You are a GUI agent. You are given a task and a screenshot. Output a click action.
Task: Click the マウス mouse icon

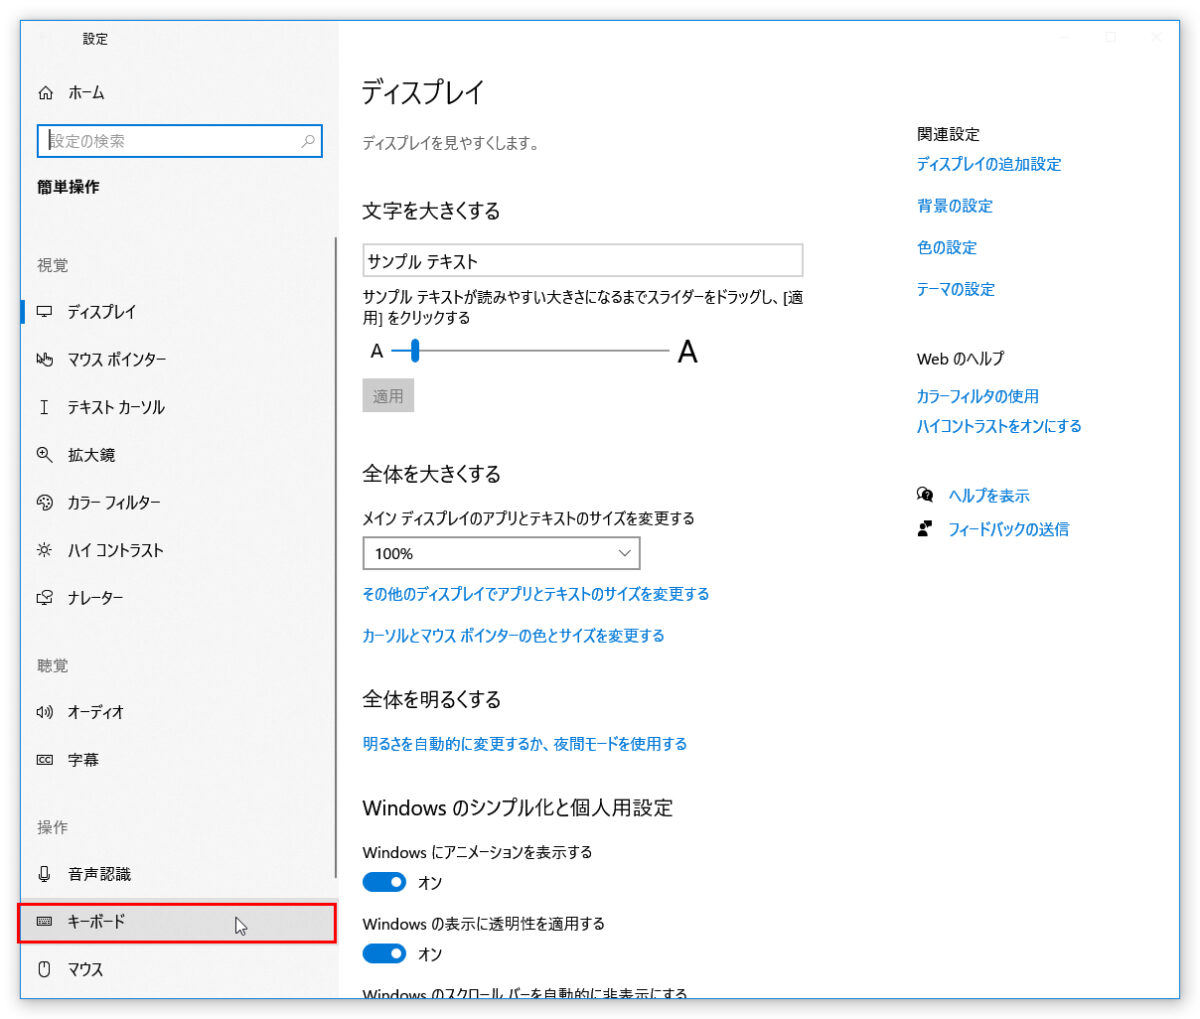pyautogui.click(x=44, y=969)
